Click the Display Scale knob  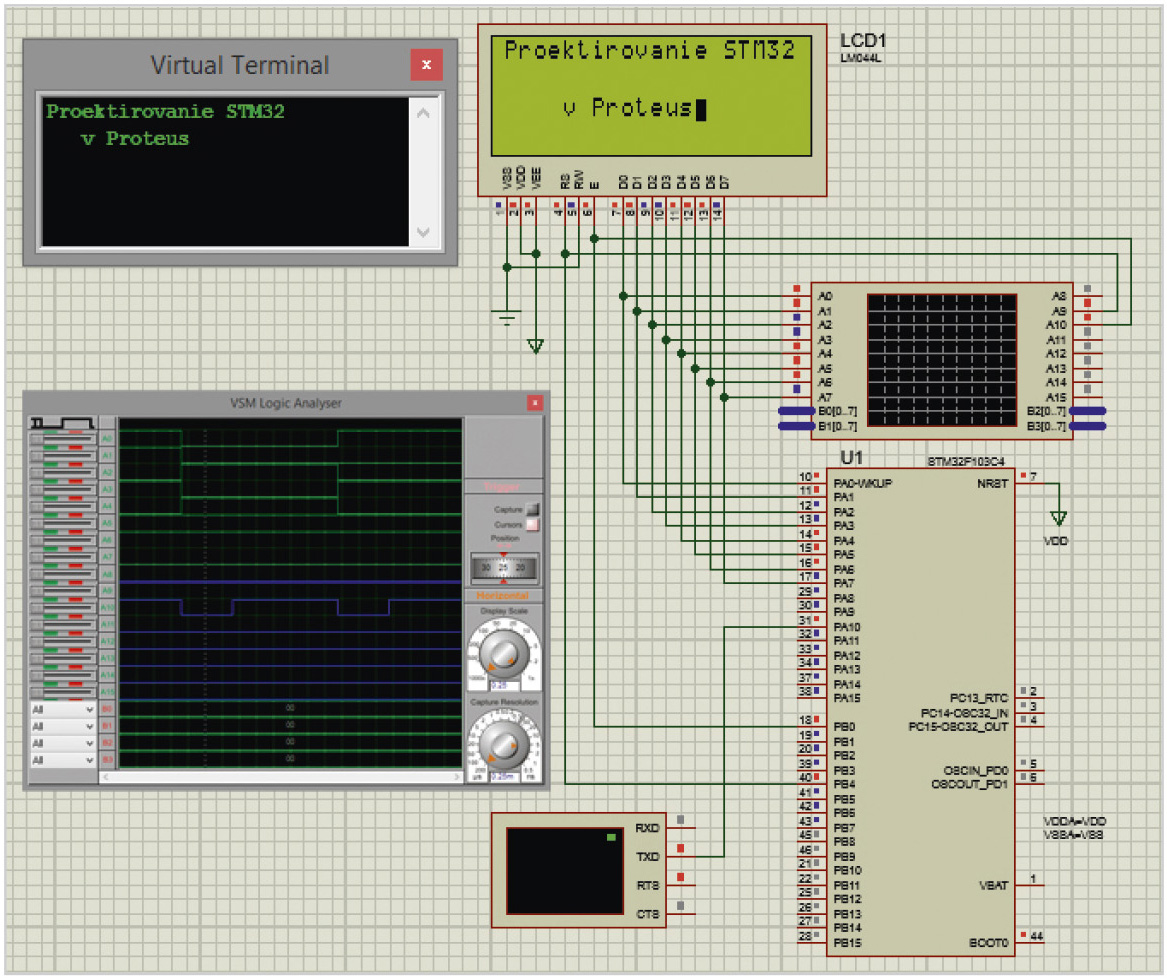pos(504,652)
